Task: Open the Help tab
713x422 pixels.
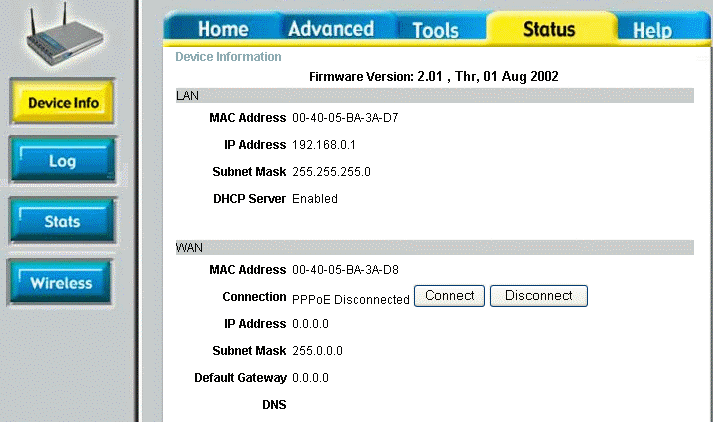Action: [x=652, y=31]
